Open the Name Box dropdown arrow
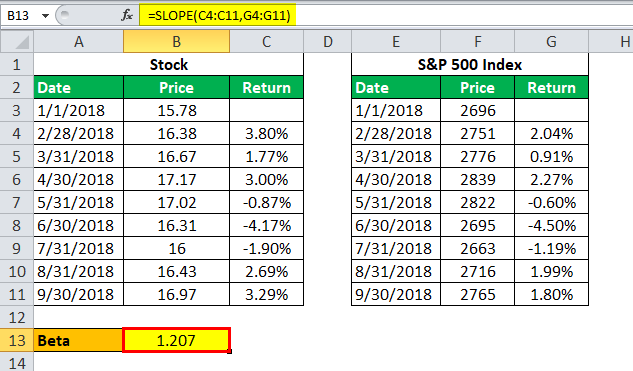This screenshot has width=633, height=371. 45,16
